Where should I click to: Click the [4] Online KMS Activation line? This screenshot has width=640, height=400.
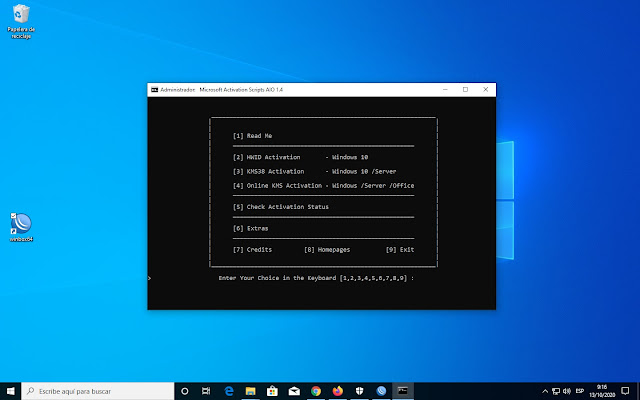(323, 186)
